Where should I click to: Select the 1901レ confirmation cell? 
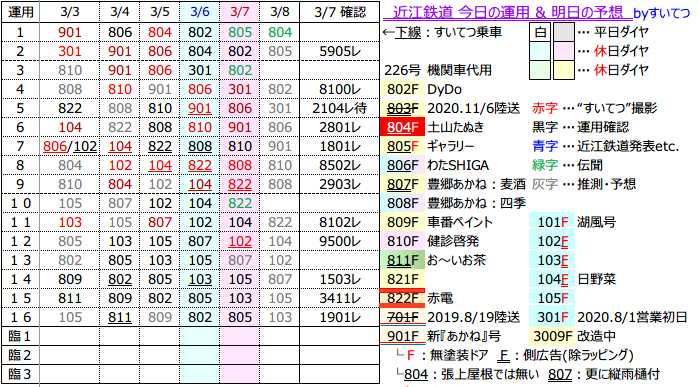[x=340, y=317]
